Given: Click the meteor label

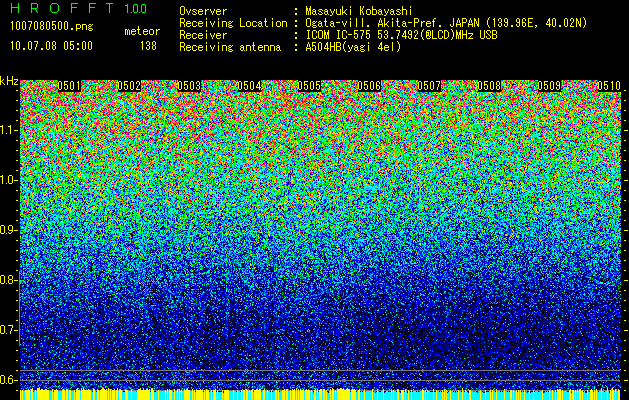Looking at the screenshot, I should [x=142, y=31].
